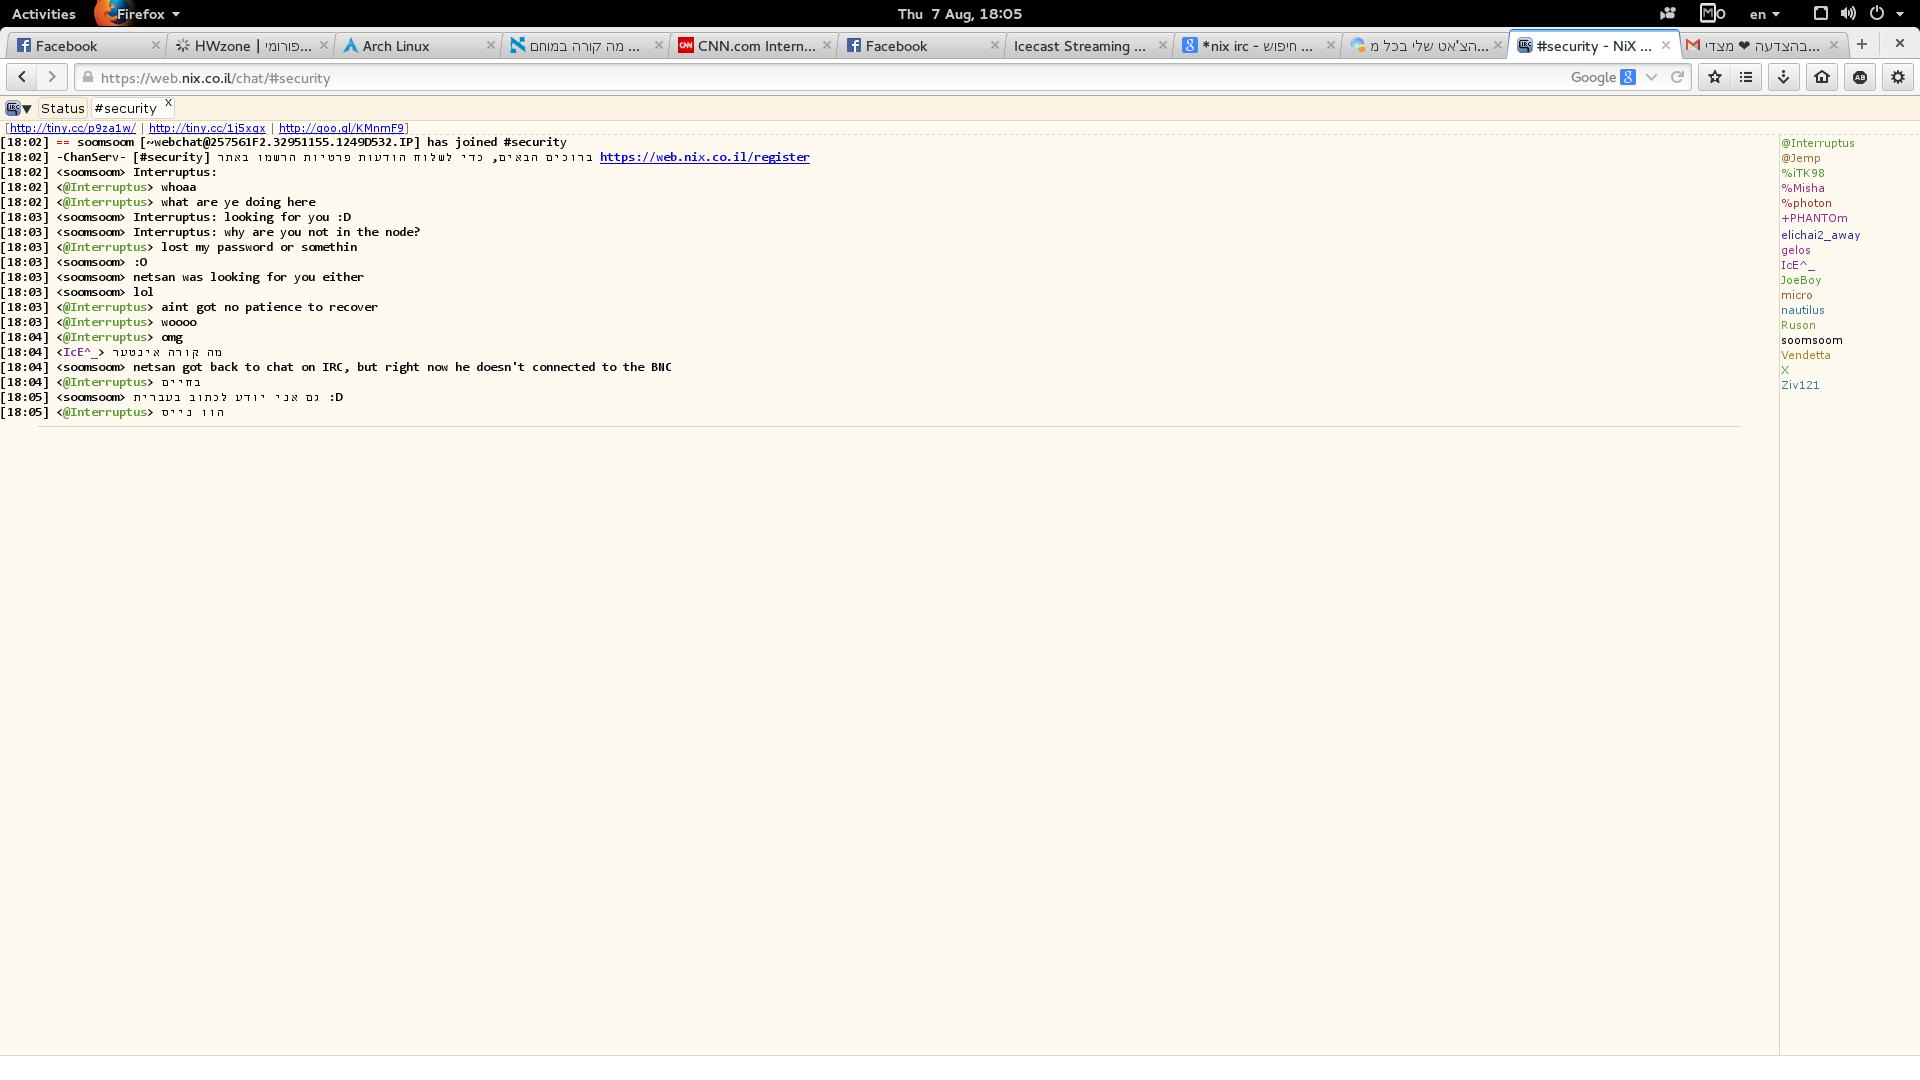Select gelos in the nick list
Screen dimensions: 1920x1080
[x=1796, y=250]
